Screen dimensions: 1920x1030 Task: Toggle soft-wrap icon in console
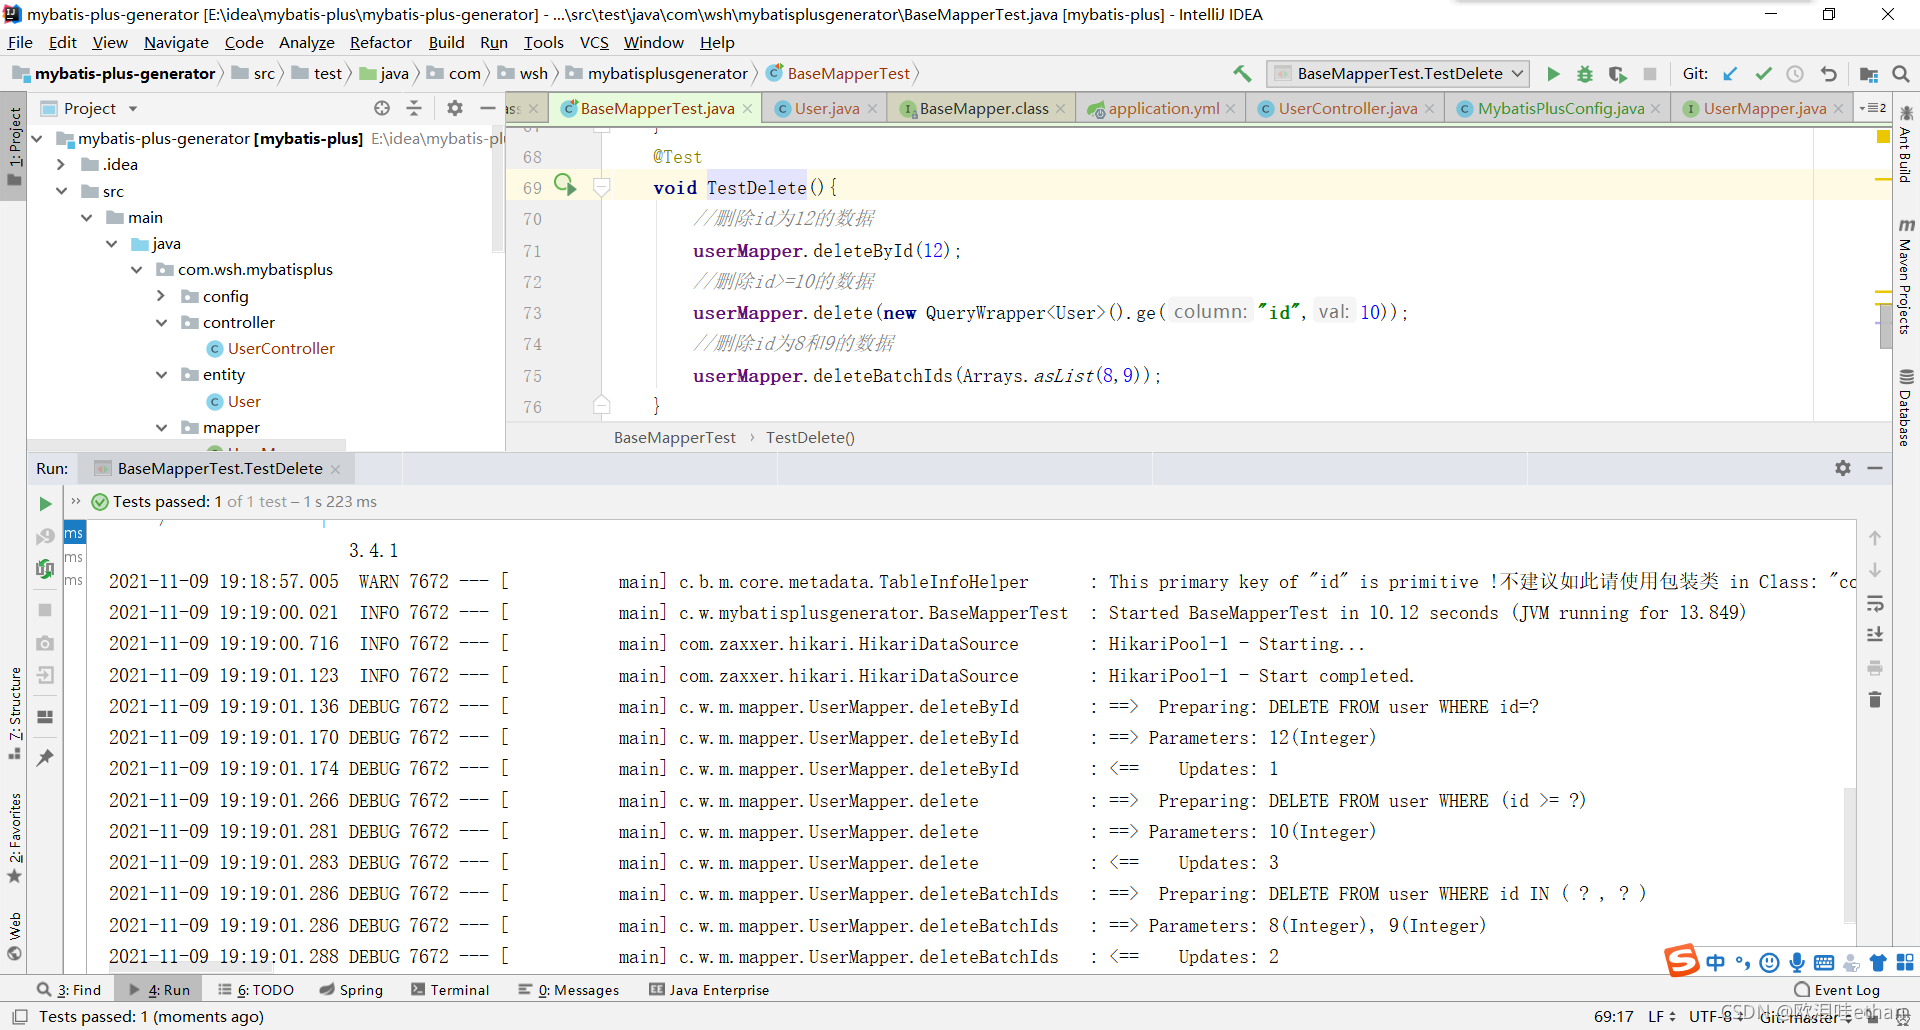(1875, 603)
